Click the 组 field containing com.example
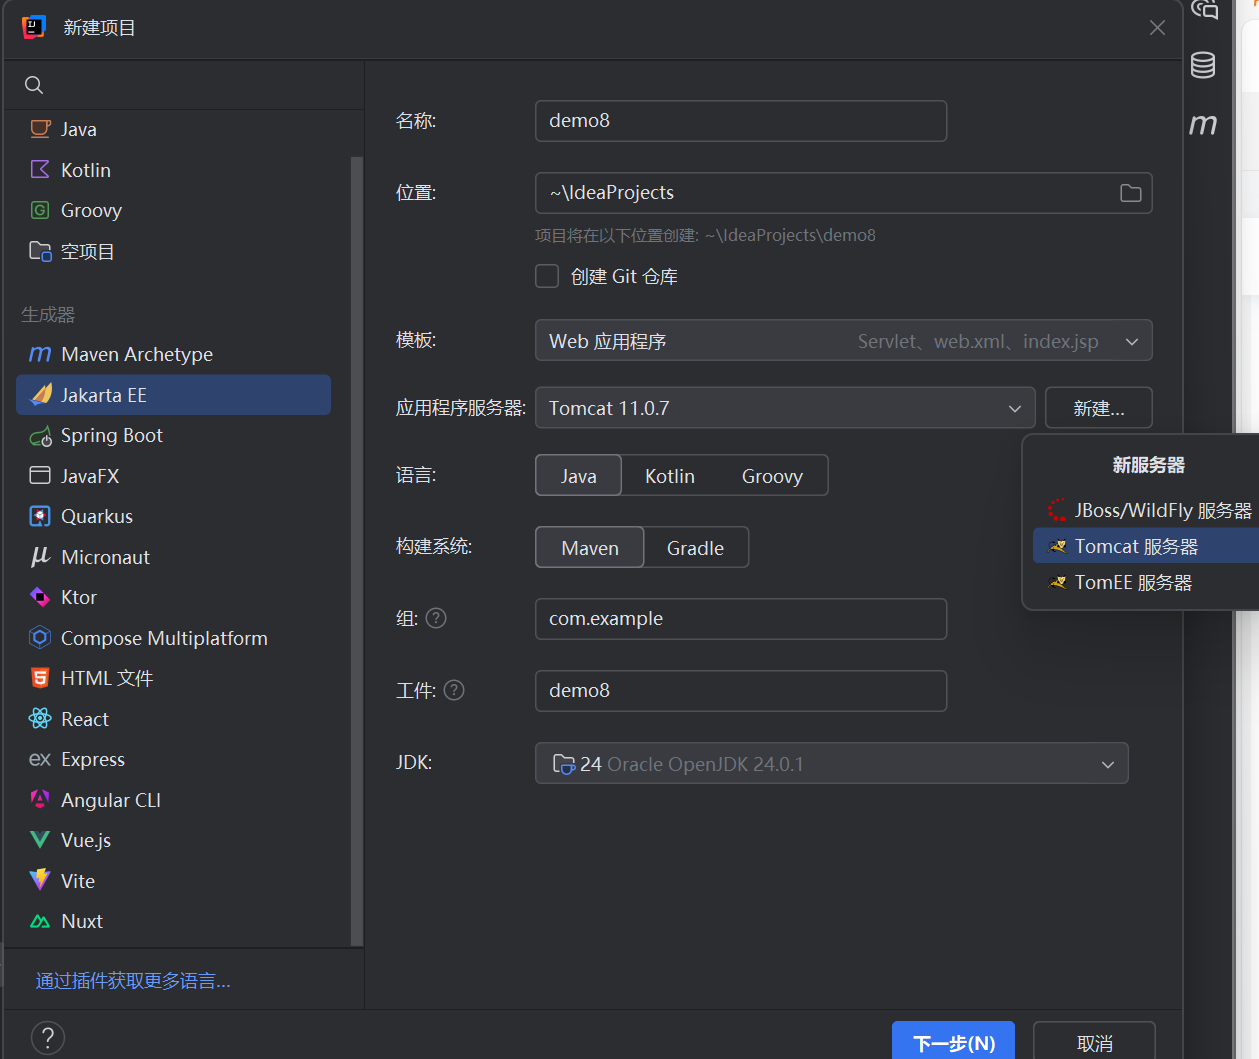This screenshot has width=1259, height=1059. [x=741, y=619]
